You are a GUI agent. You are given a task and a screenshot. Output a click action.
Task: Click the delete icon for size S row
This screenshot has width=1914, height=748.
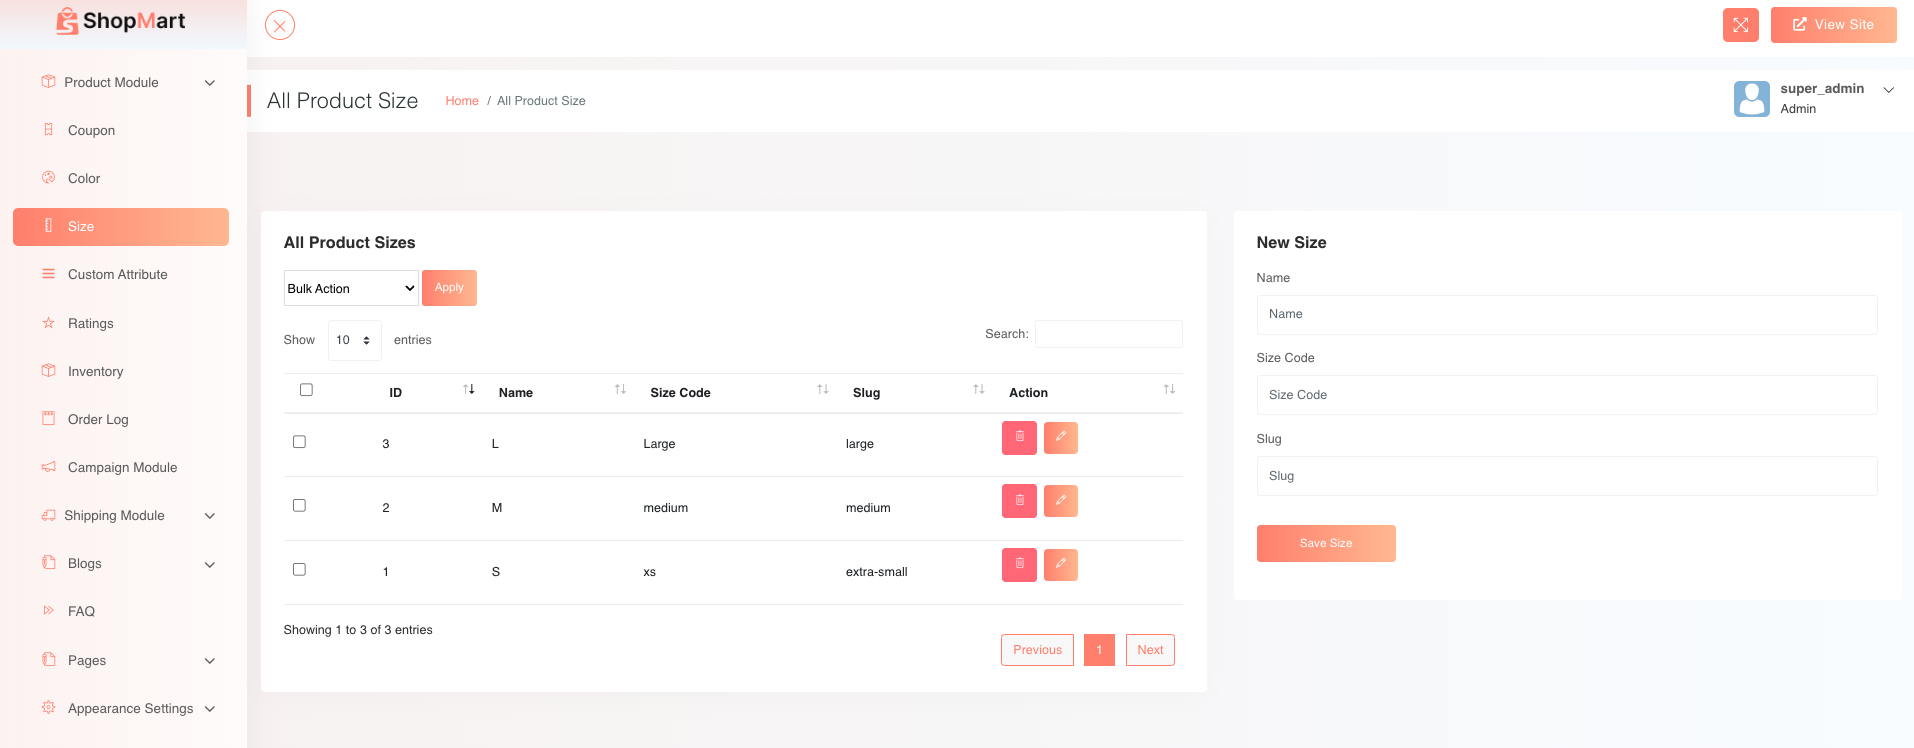1019,565
